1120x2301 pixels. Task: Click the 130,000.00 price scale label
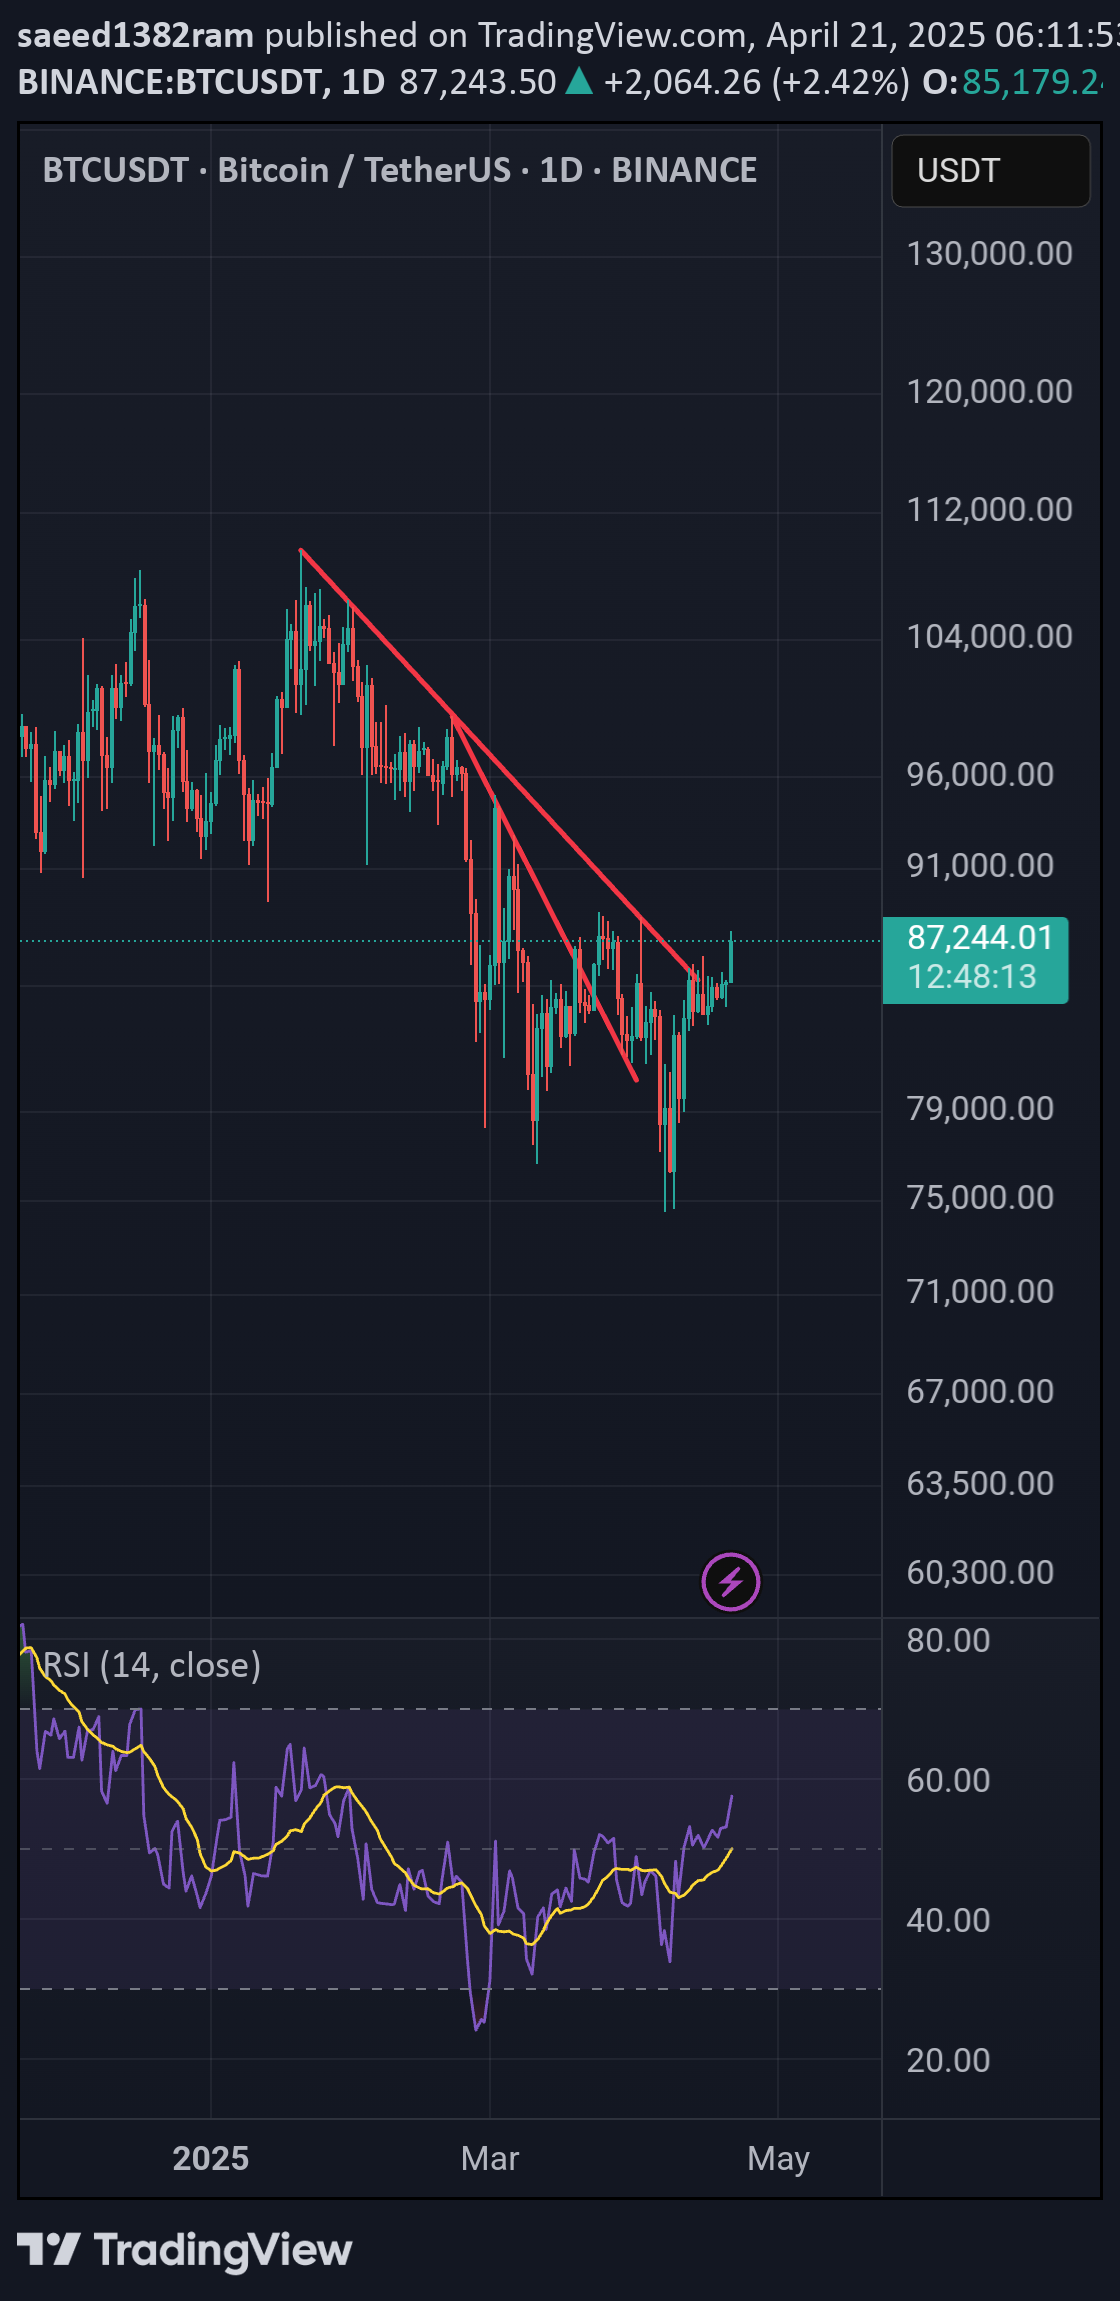point(989,253)
